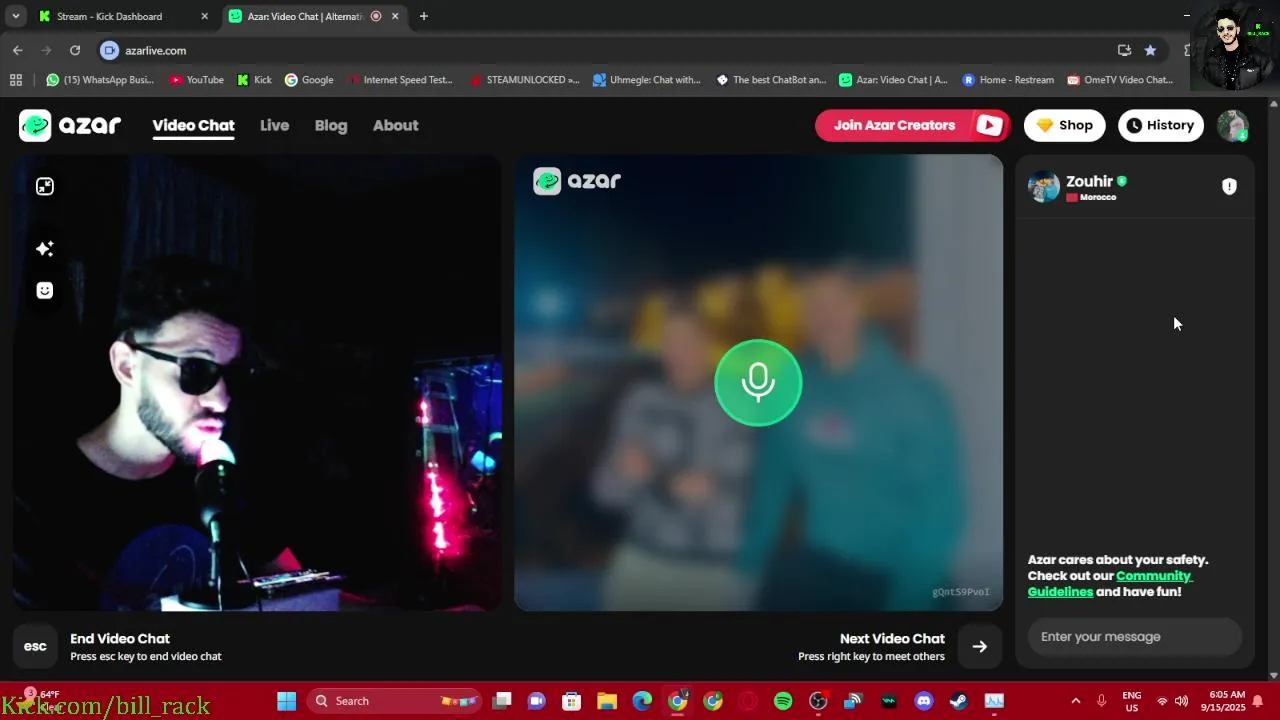Focus the Enter your message field

point(1135,636)
